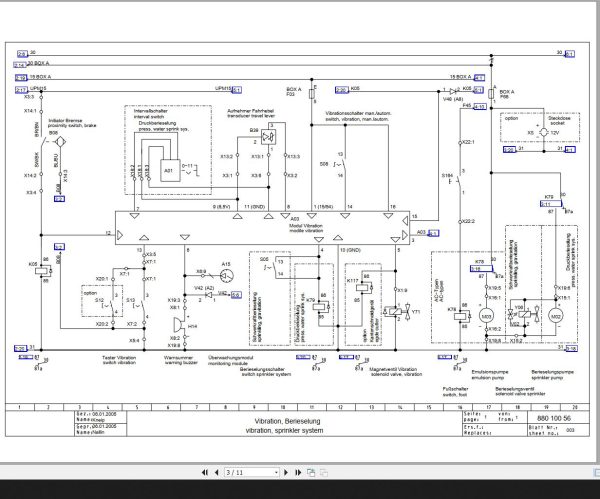Click the A01 interval switch component

coord(170,170)
